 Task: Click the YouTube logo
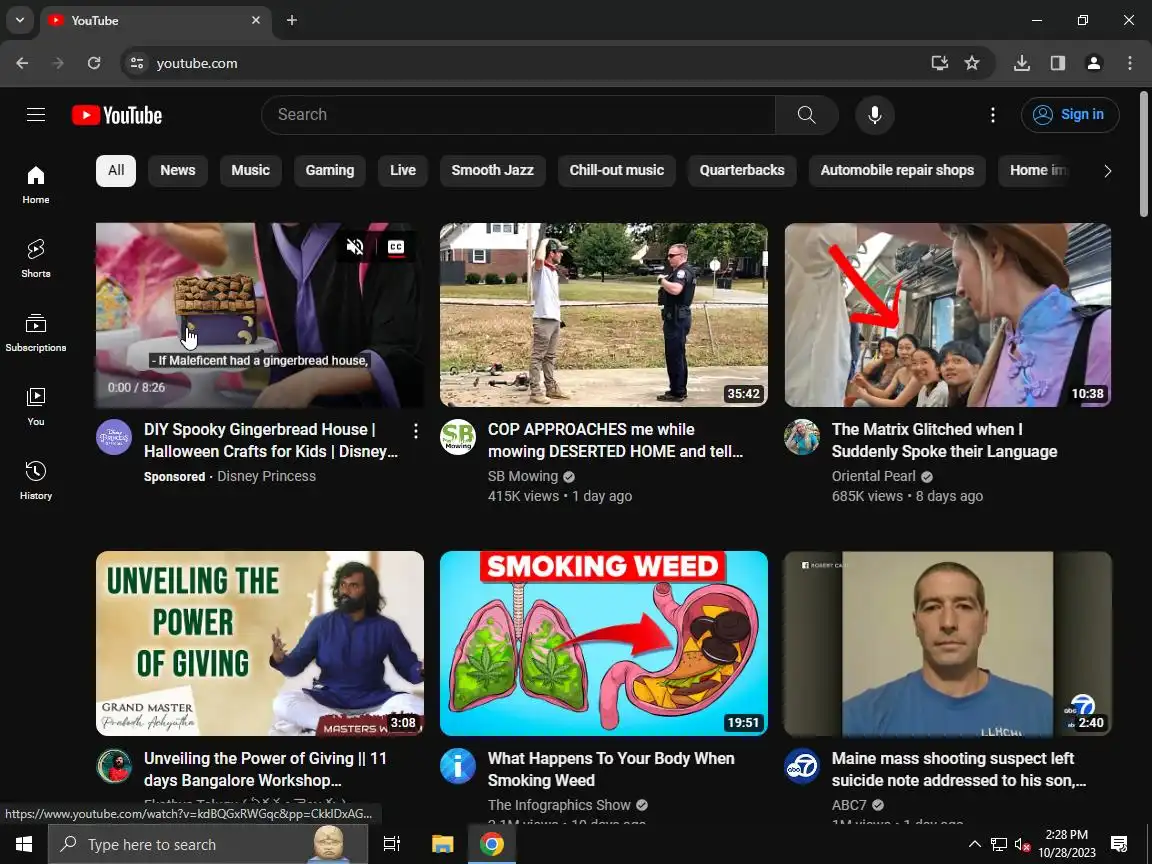117,115
